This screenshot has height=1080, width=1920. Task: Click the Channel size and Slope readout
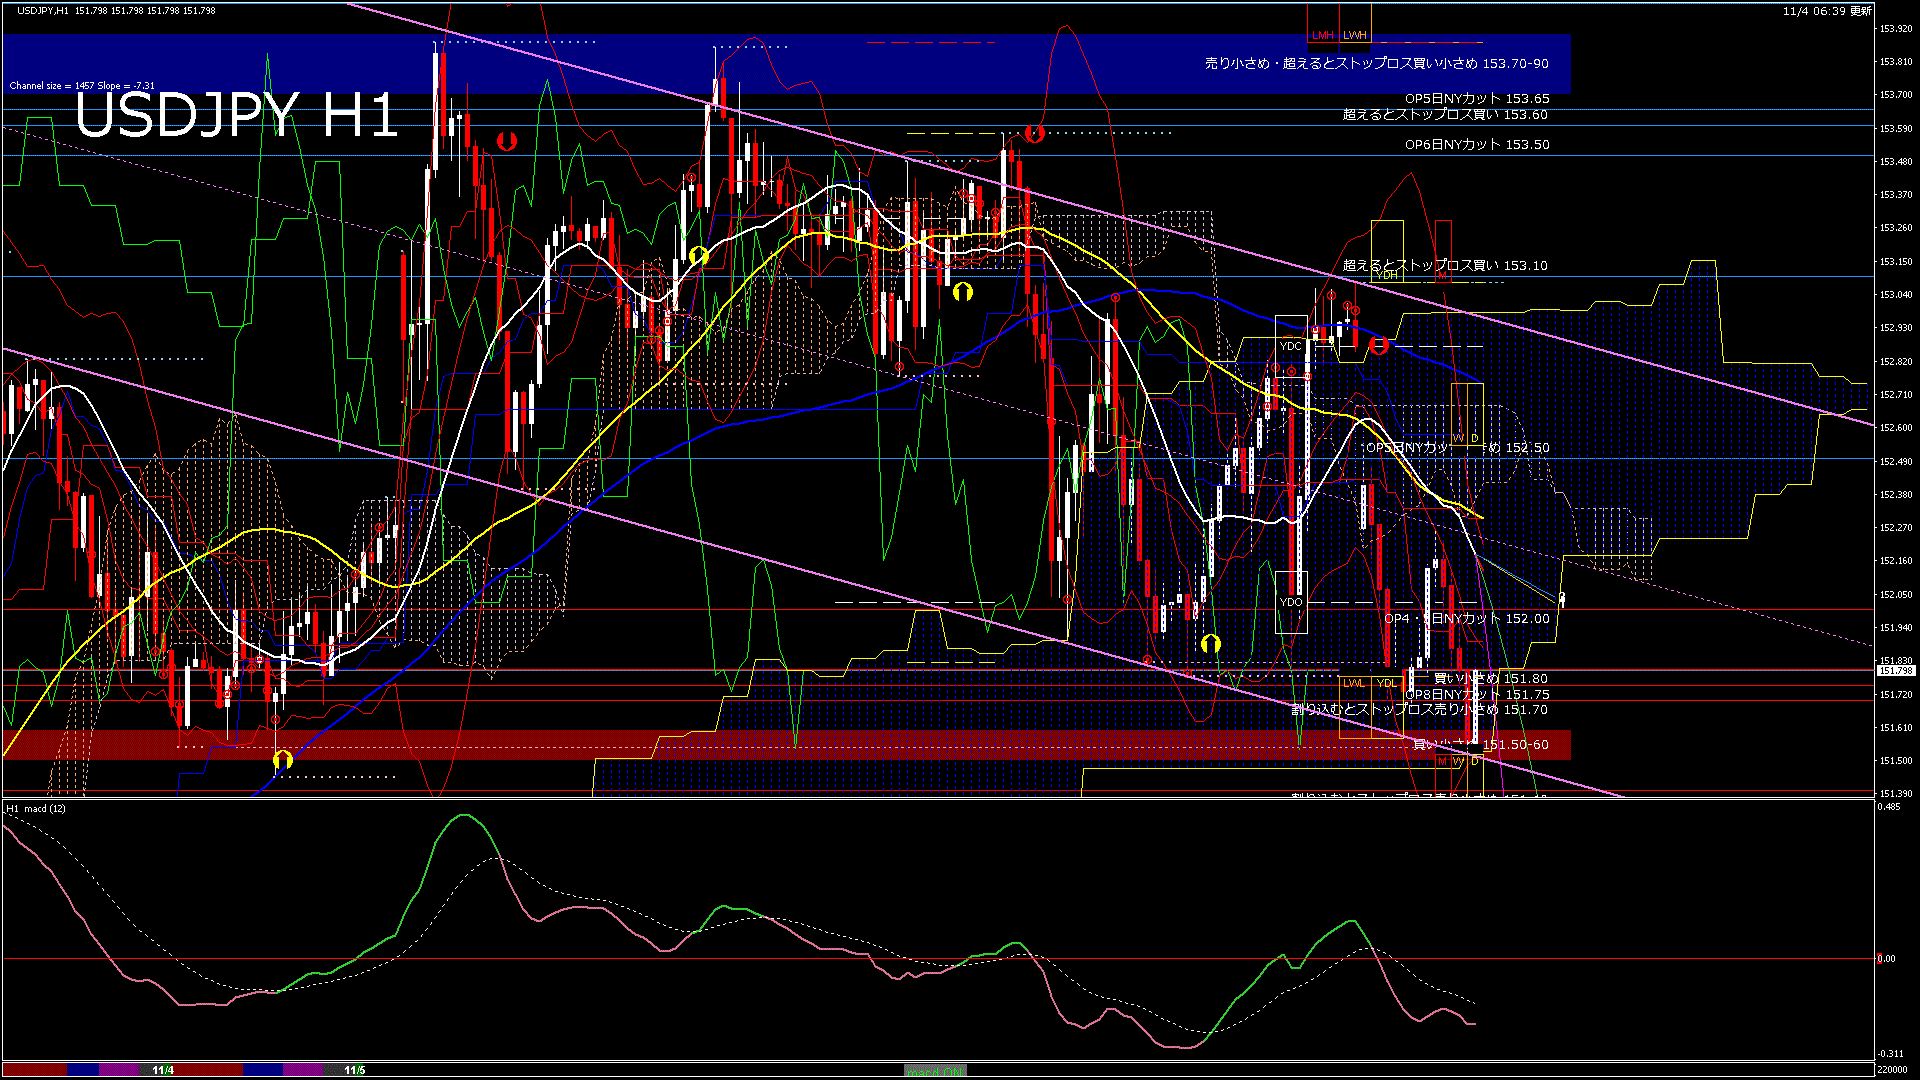coord(82,86)
